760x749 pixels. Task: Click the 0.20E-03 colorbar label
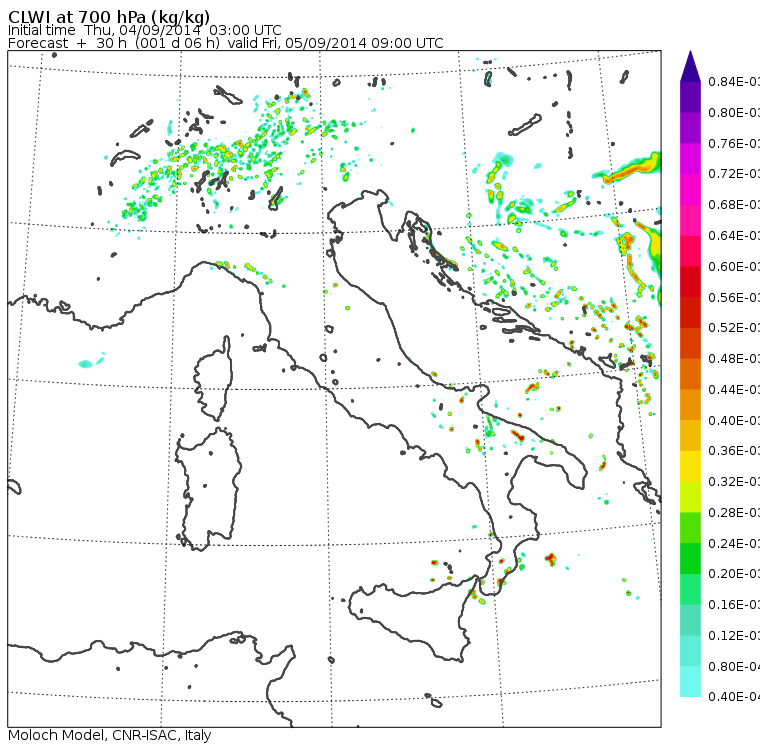click(x=734, y=574)
